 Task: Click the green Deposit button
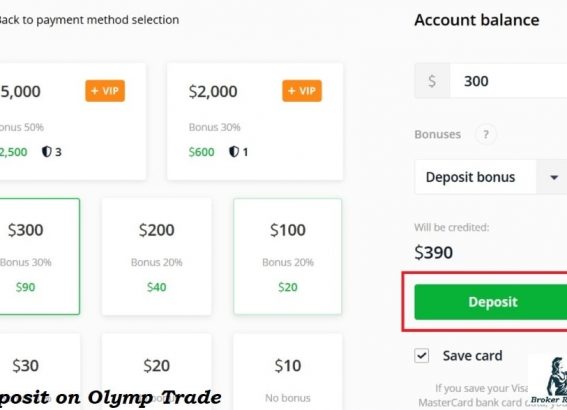point(491,302)
